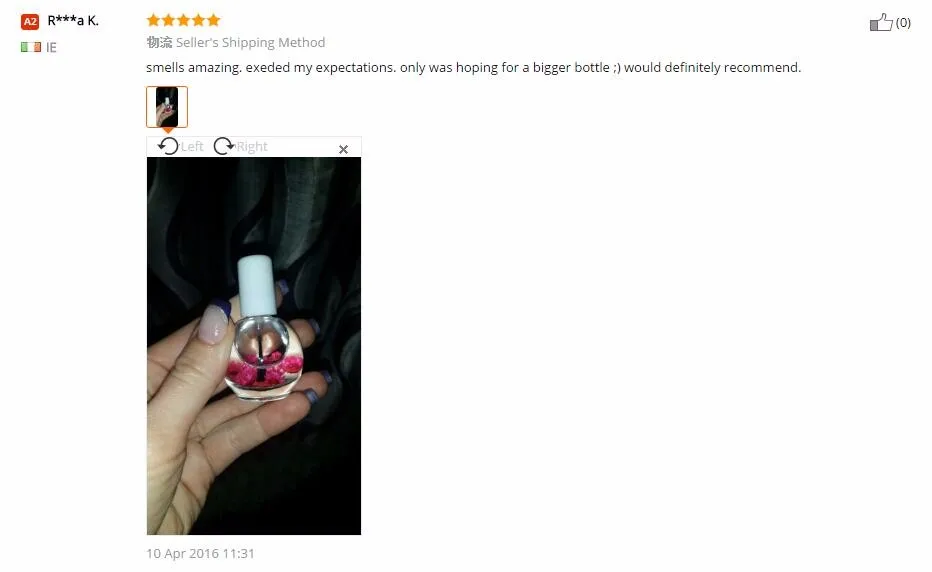The height and width of the screenshot is (572, 932).
Task: Click the orange pointer below thumbnail
Action: click(x=168, y=130)
